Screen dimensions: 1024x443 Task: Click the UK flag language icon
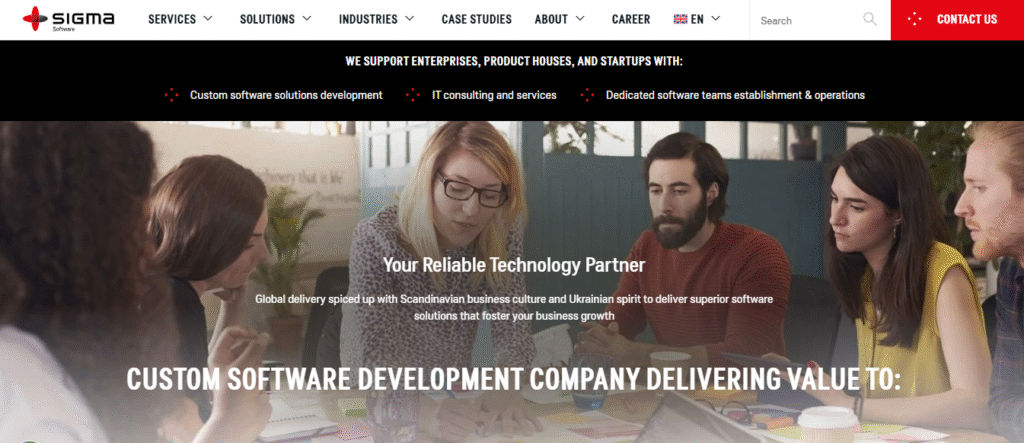coord(680,19)
